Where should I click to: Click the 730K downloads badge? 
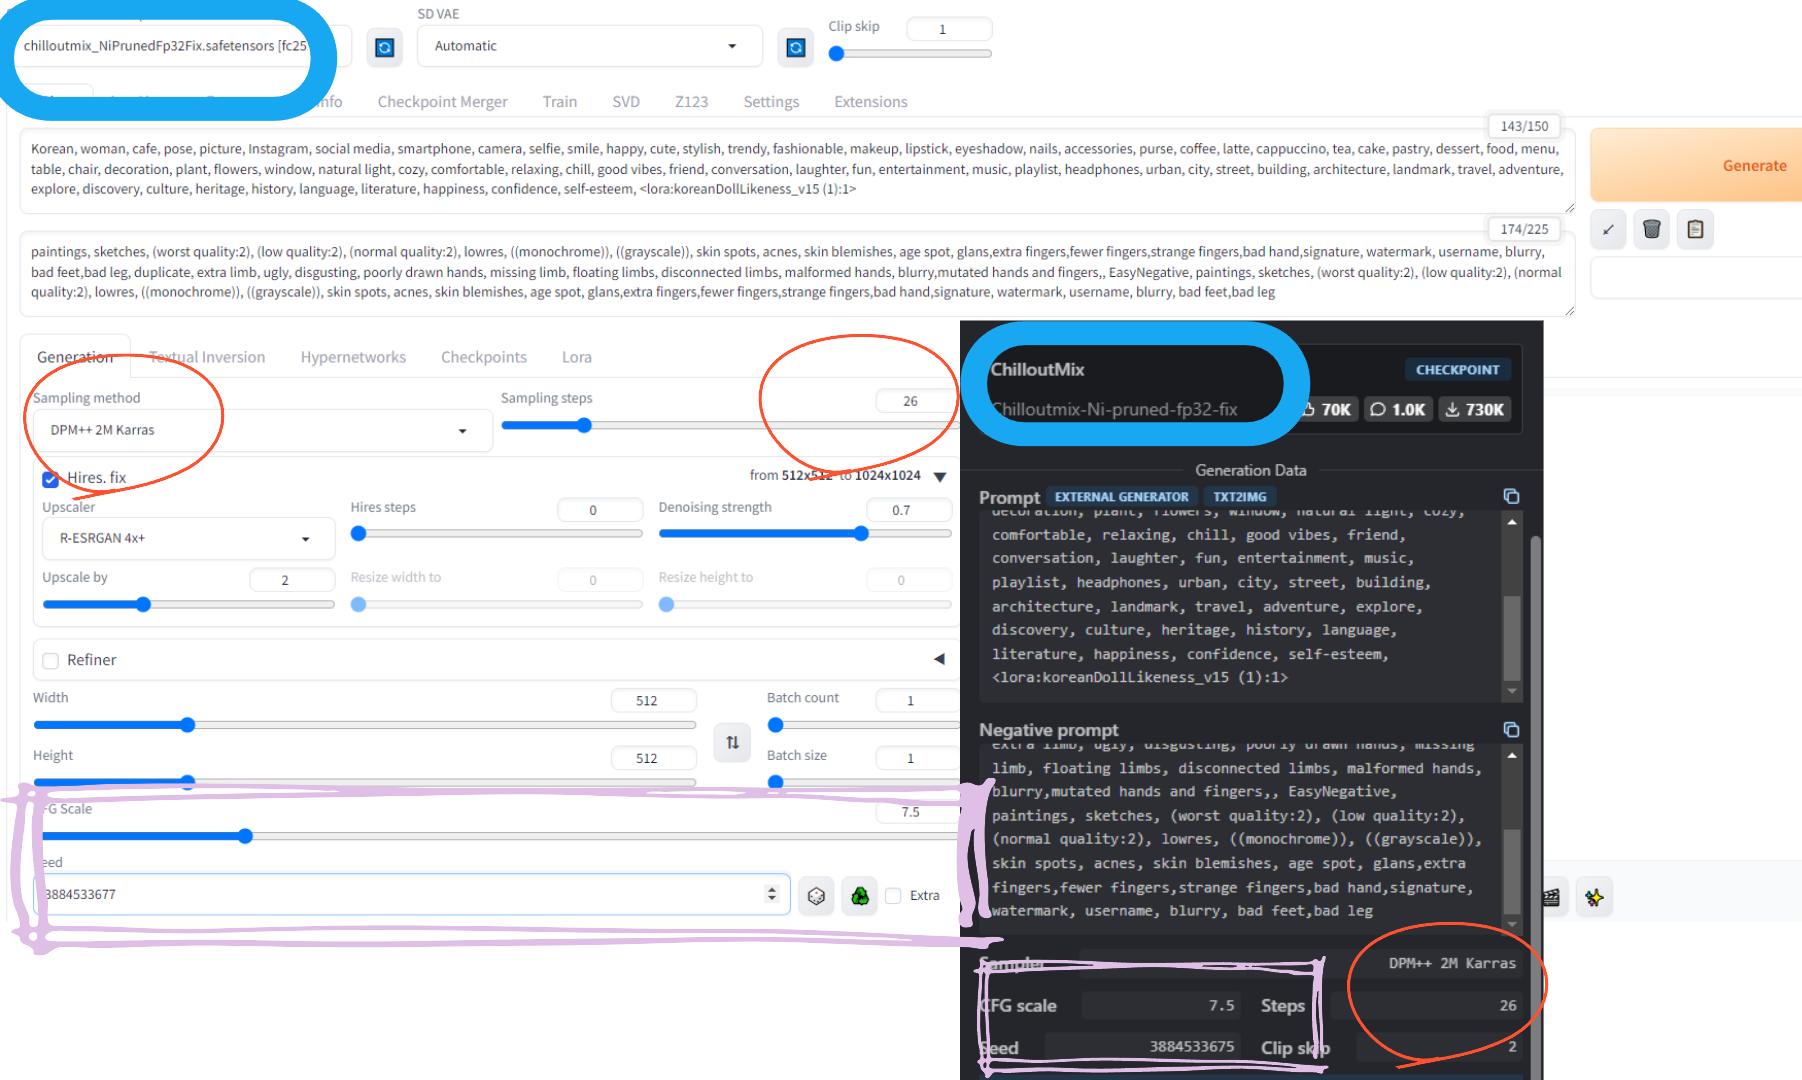1475,409
